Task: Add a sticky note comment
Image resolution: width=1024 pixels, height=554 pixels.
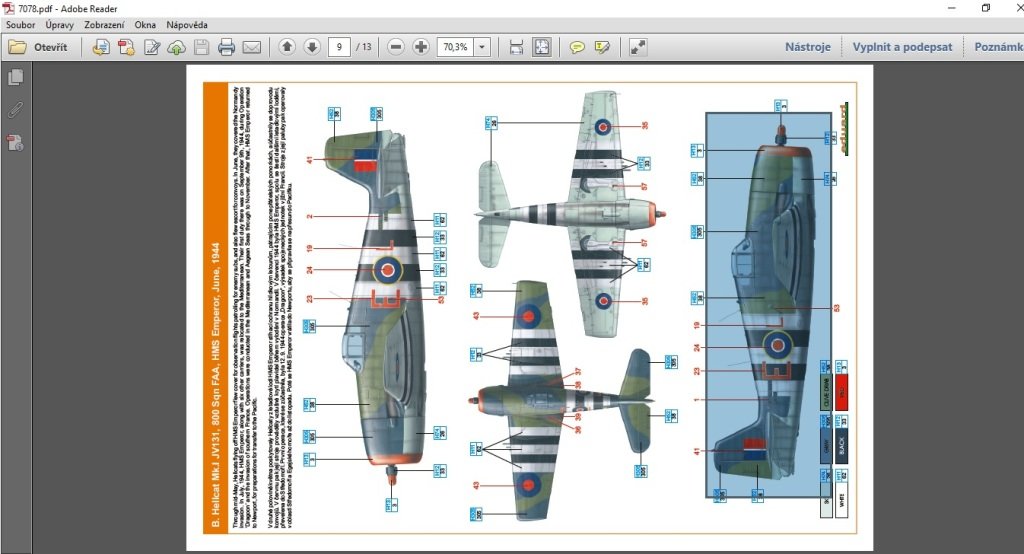Action: click(x=577, y=47)
